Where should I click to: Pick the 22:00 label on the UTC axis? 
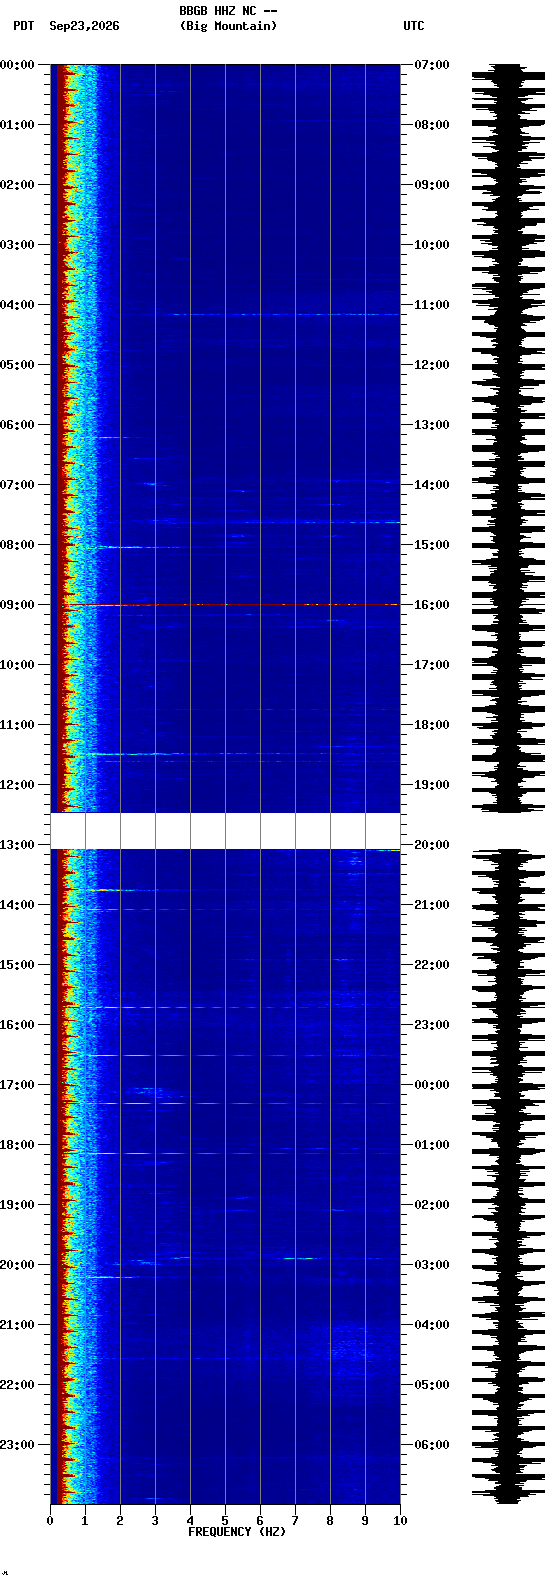point(432,965)
